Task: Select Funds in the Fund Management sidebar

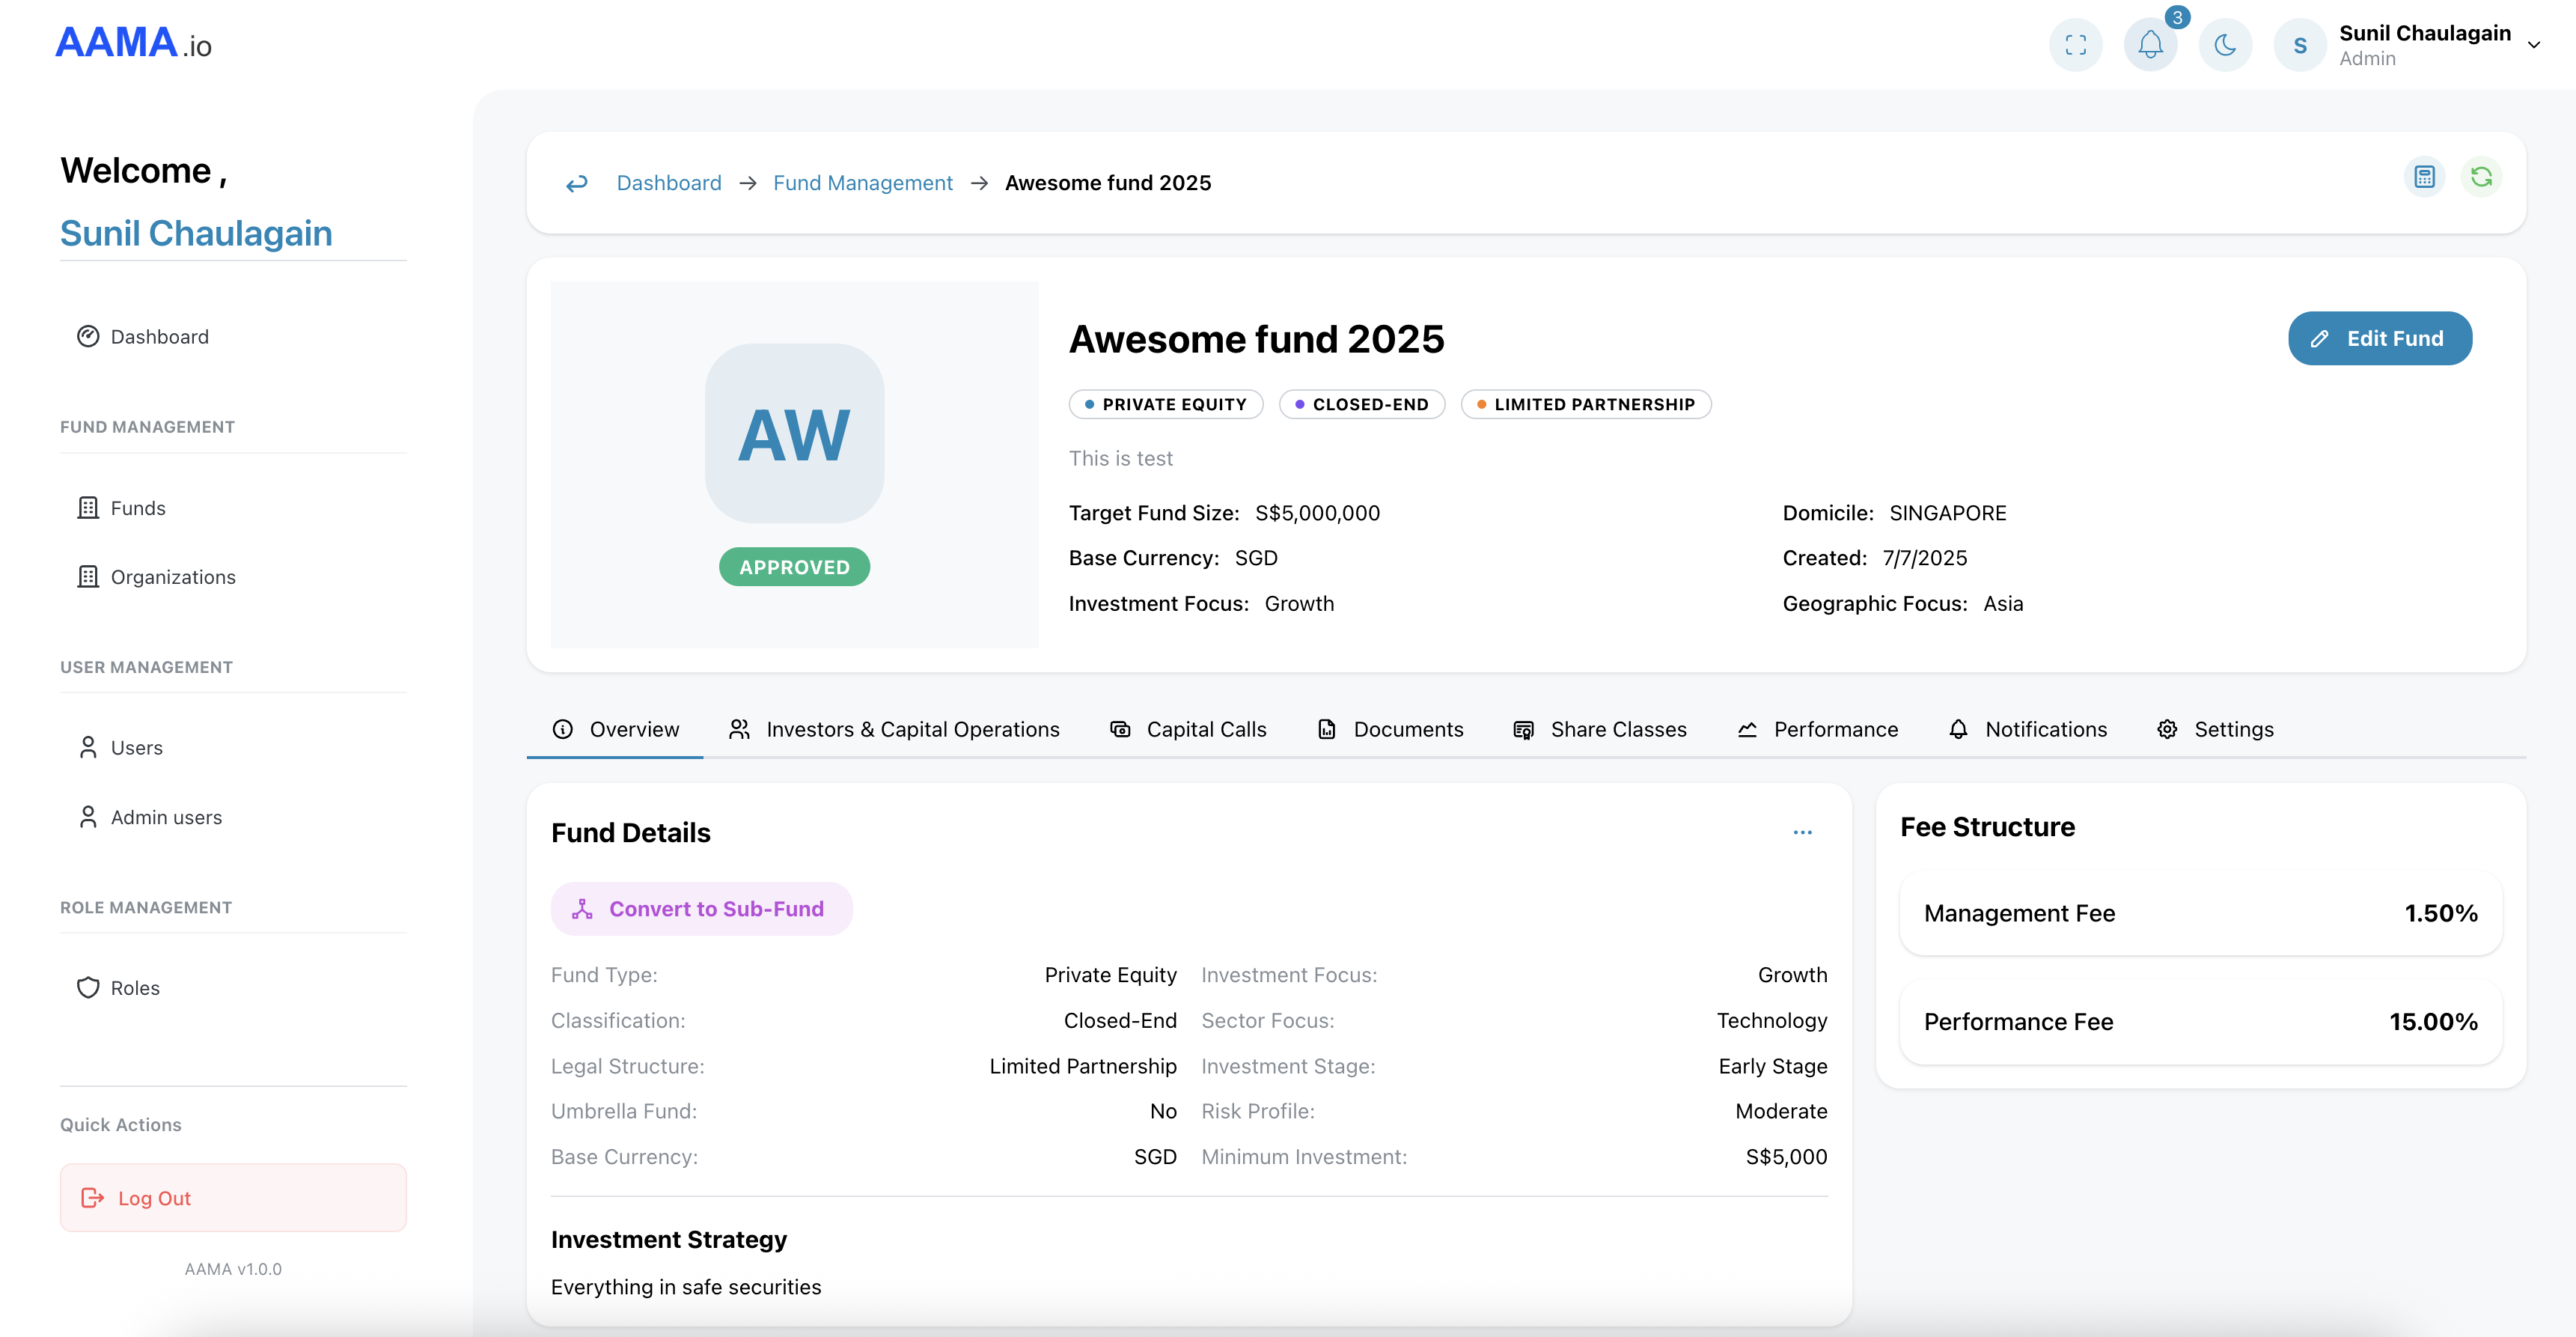Action: click(x=137, y=507)
